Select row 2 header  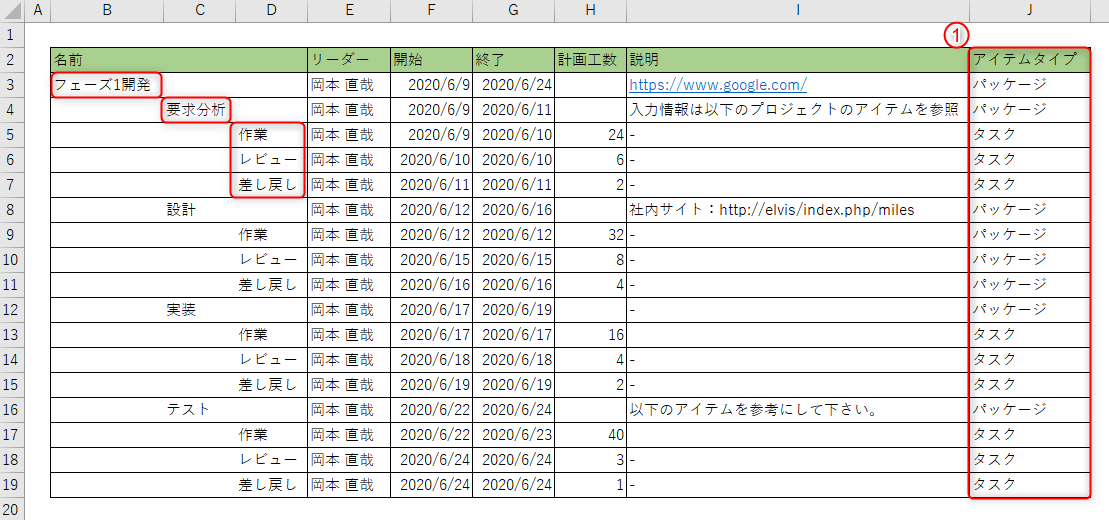click(x=13, y=60)
